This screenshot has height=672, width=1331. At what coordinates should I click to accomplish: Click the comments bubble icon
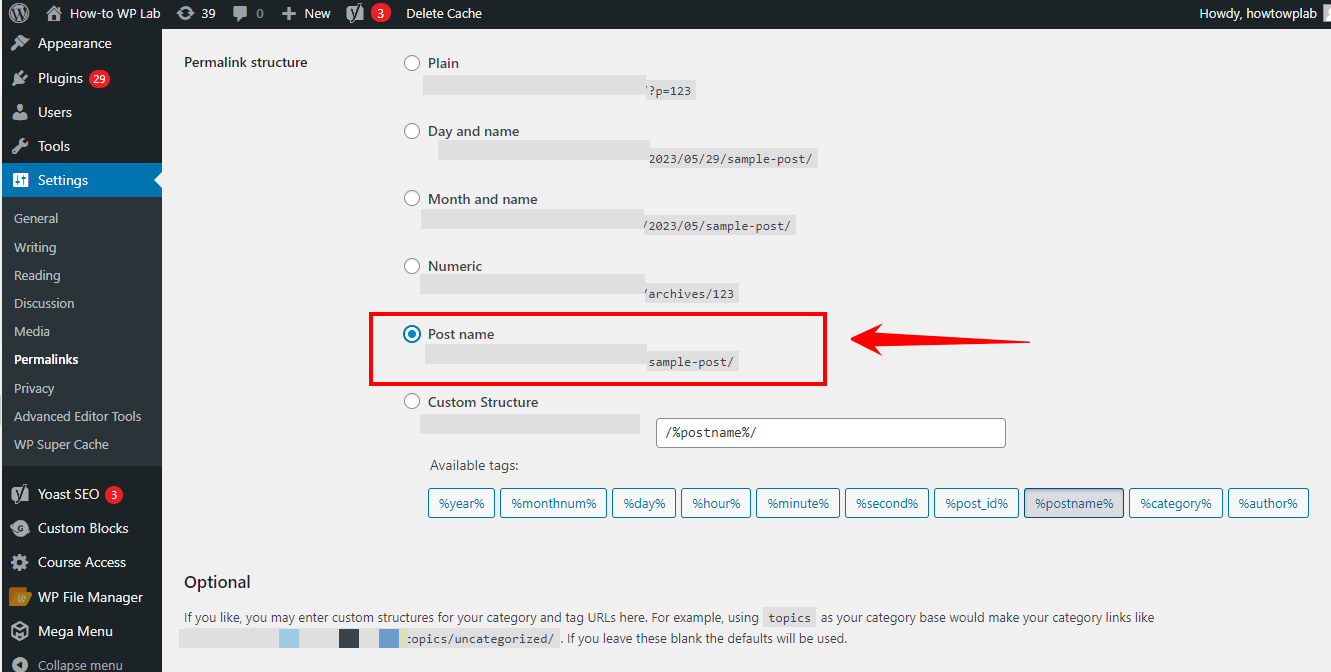pos(240,14)
